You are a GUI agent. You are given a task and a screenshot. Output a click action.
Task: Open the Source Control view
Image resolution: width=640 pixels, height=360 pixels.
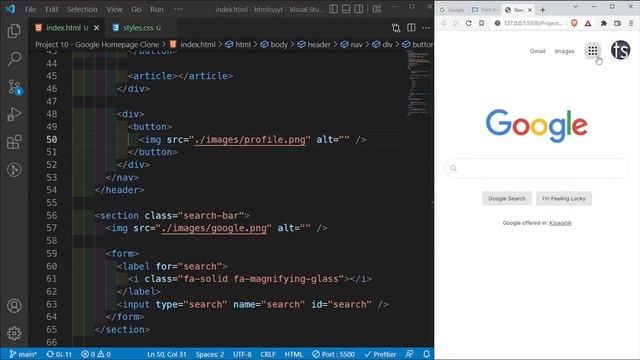(15, 87)
